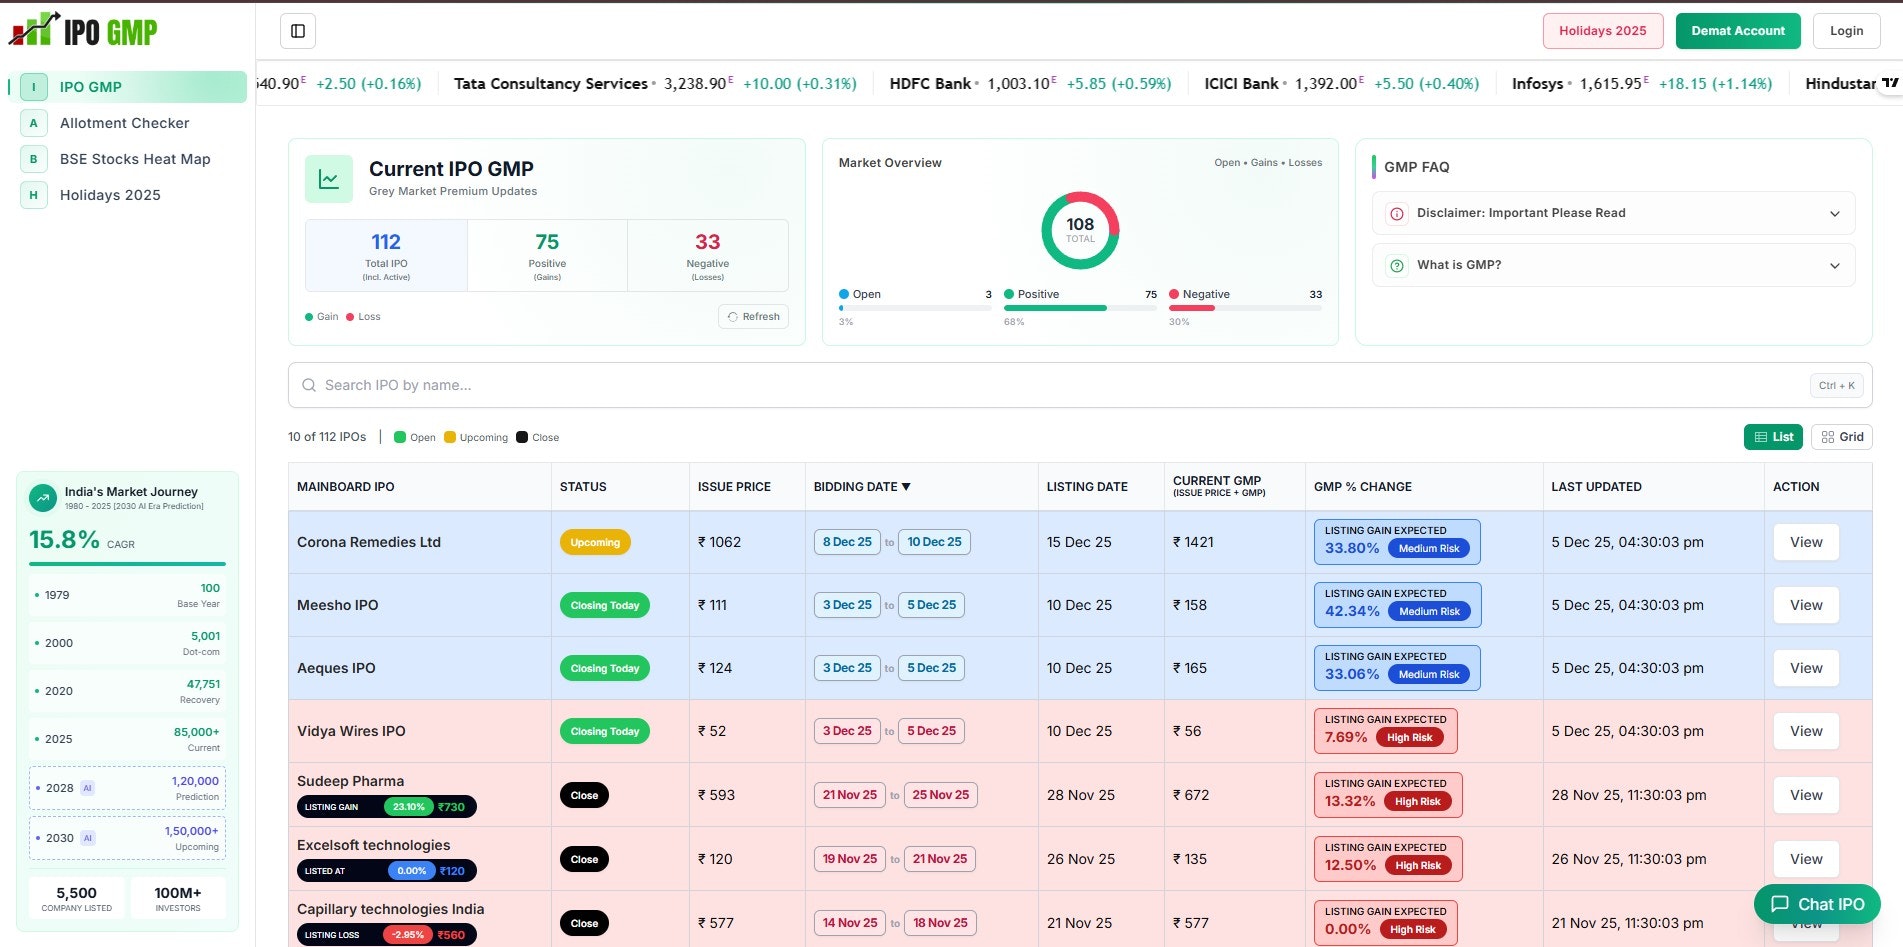Viewport: 1903px width, 947px height.
Task: Open Holidays 2025 from the sidebar
Action: point(110,194)
